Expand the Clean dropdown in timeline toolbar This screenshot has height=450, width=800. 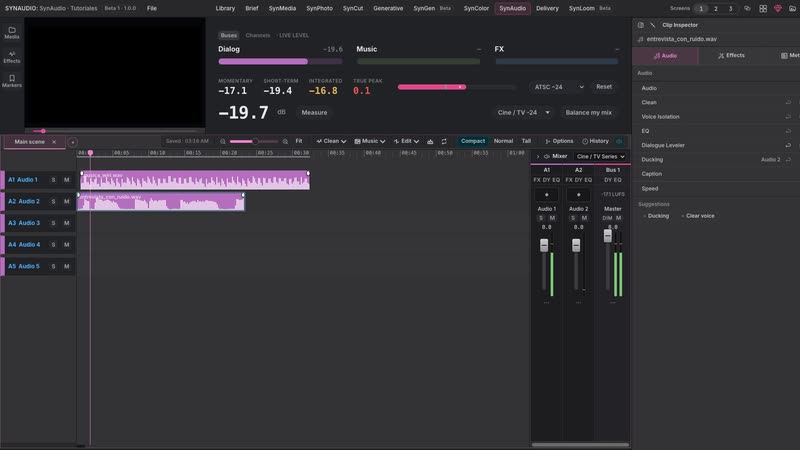coord(331,141)
